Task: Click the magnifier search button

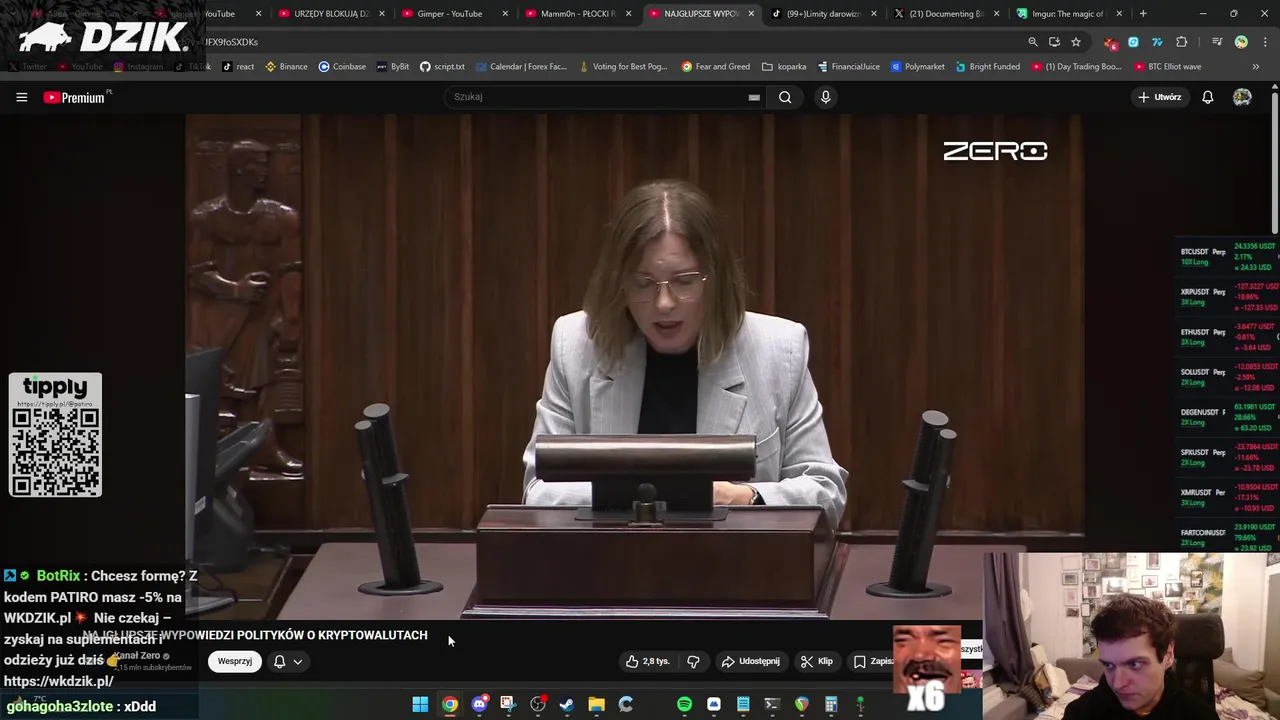Action: coord(785,97)
